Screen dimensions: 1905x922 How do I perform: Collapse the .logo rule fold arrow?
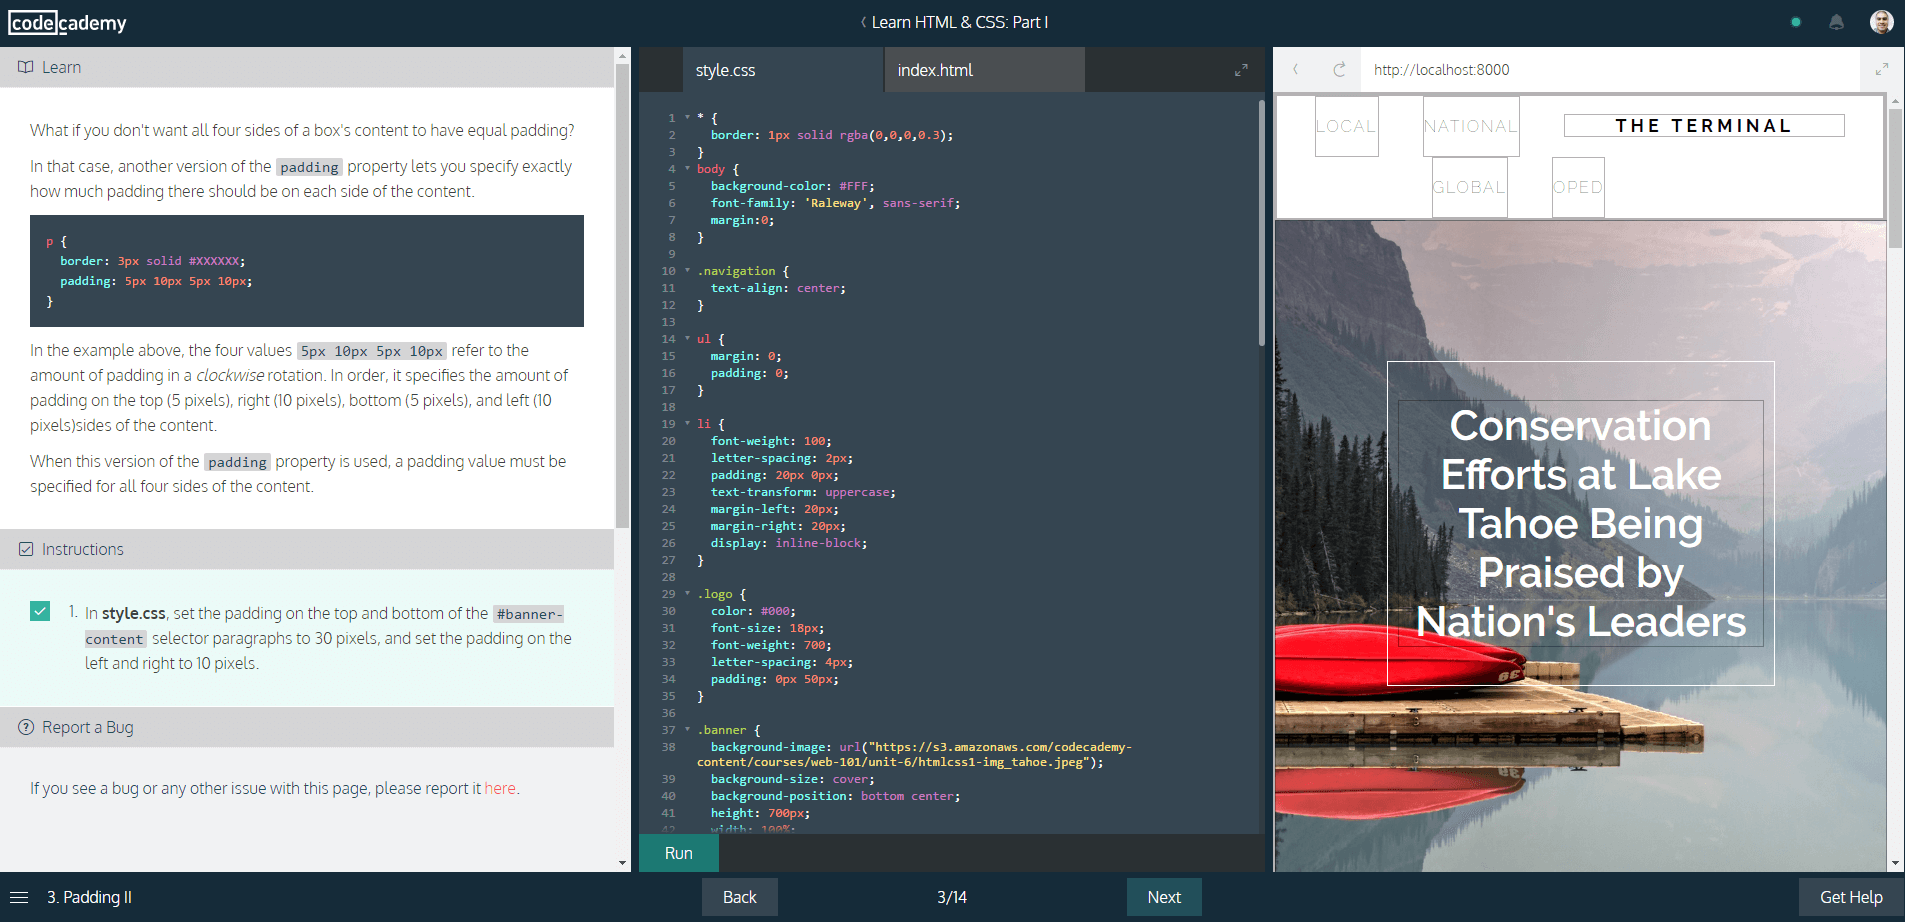pyautogui.click(x=687, y=594)
